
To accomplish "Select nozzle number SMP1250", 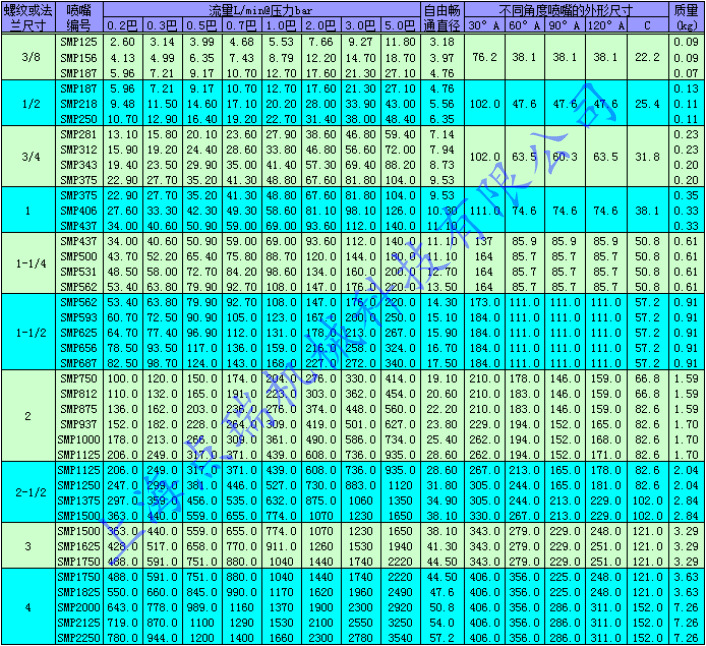I will point(79,485).
